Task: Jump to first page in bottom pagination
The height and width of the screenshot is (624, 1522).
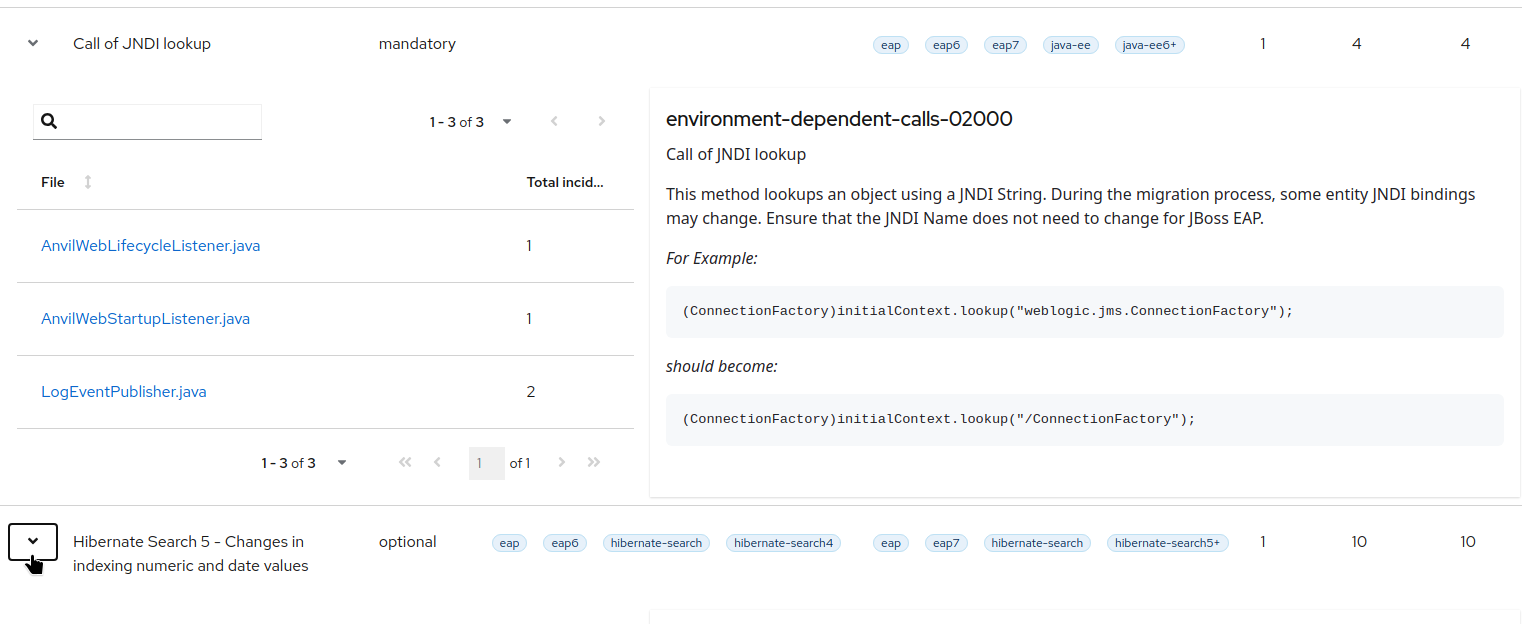Action: tap(405, 463)
